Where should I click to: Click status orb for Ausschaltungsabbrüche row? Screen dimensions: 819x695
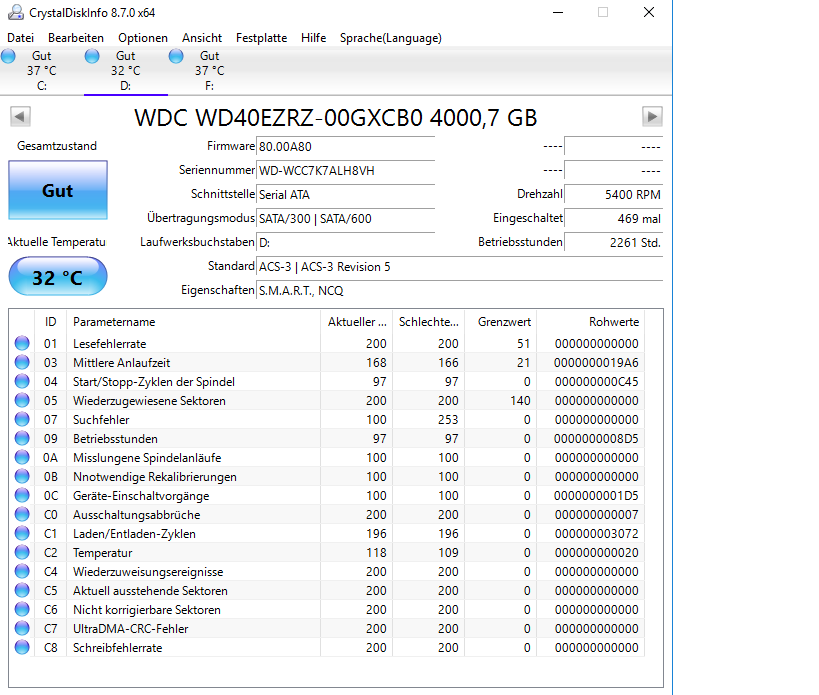tap(22, 514)
